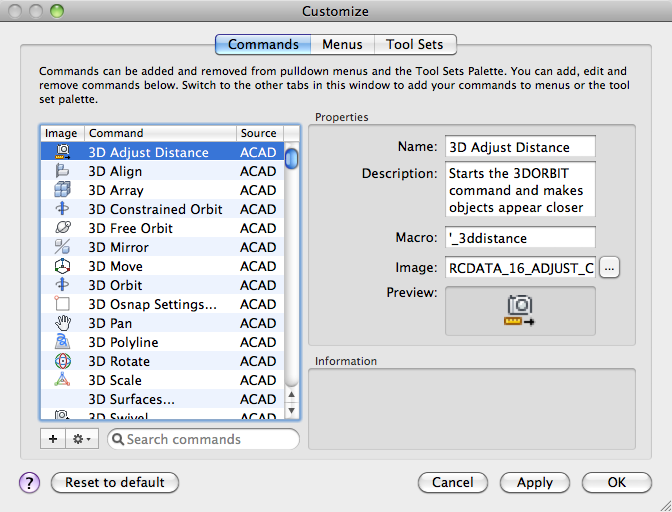
Task: Open the purple help button
Action: click(x=29, y=482)
